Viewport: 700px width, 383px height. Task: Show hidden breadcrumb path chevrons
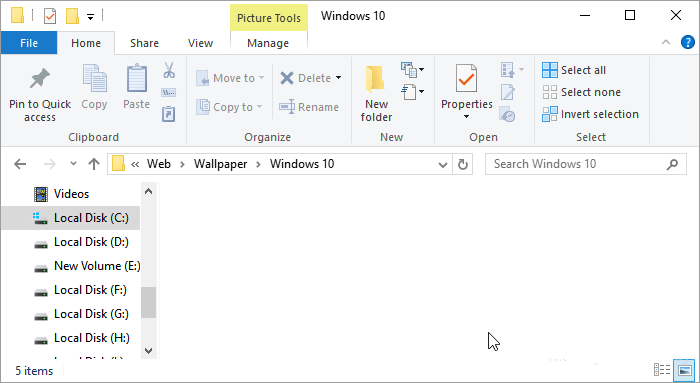tap(135, 164)
